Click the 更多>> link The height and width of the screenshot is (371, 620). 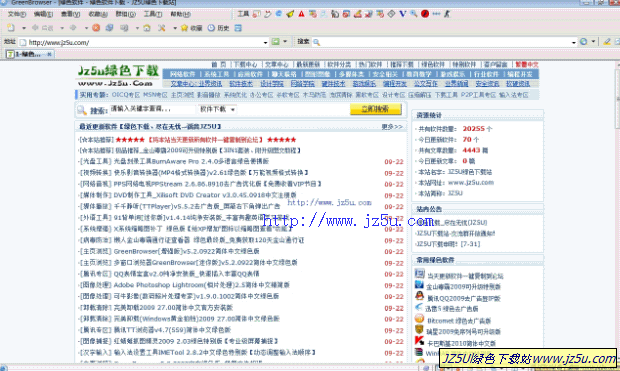pos(392,127)
